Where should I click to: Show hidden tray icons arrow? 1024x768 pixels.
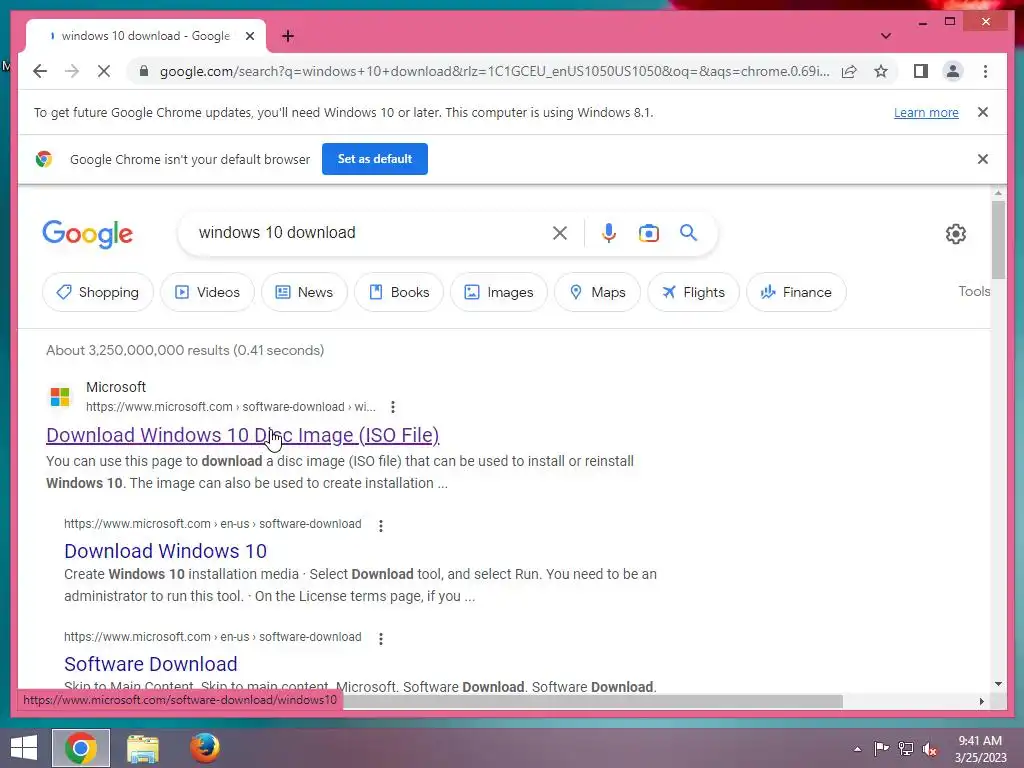857,748
